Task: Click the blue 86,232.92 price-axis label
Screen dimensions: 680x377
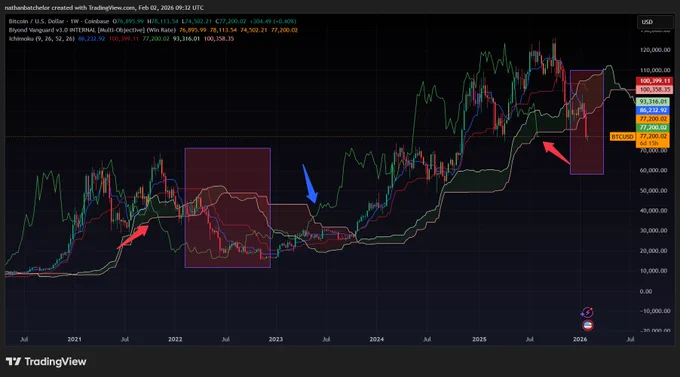Action: pyautogui.click(x=654, y=110)
